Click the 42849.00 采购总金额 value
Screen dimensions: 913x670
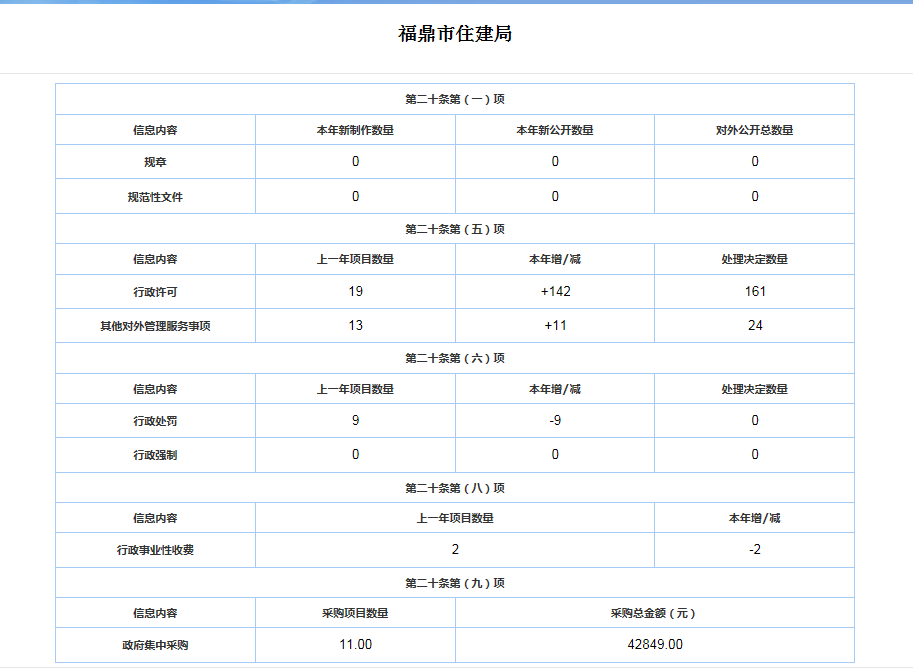coord(655,645)
